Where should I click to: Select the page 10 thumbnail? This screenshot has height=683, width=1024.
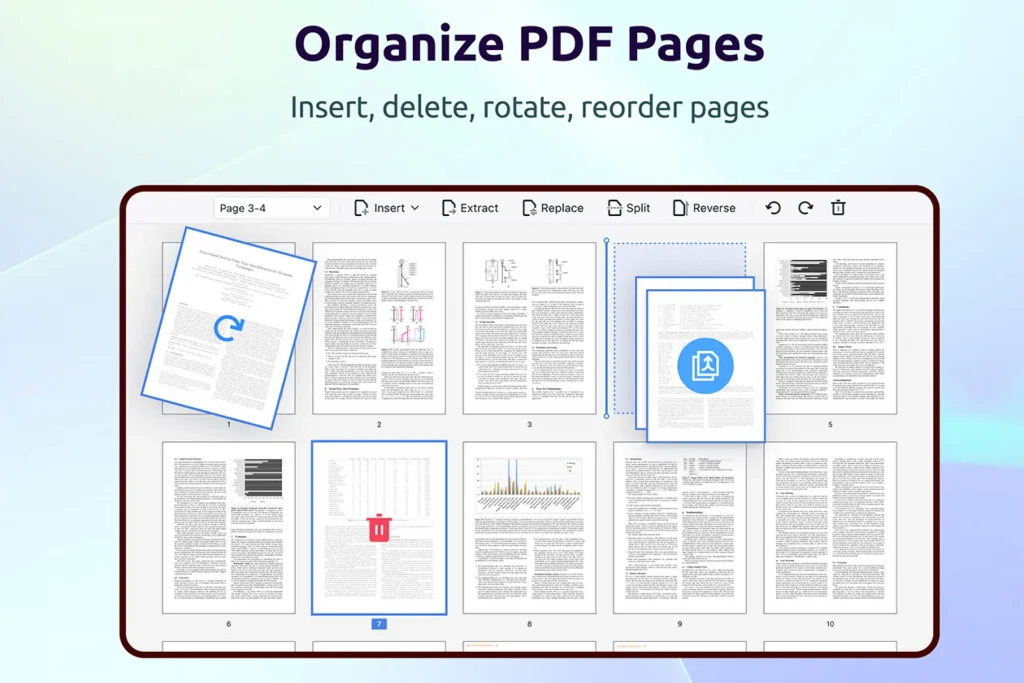click(830, 527)
